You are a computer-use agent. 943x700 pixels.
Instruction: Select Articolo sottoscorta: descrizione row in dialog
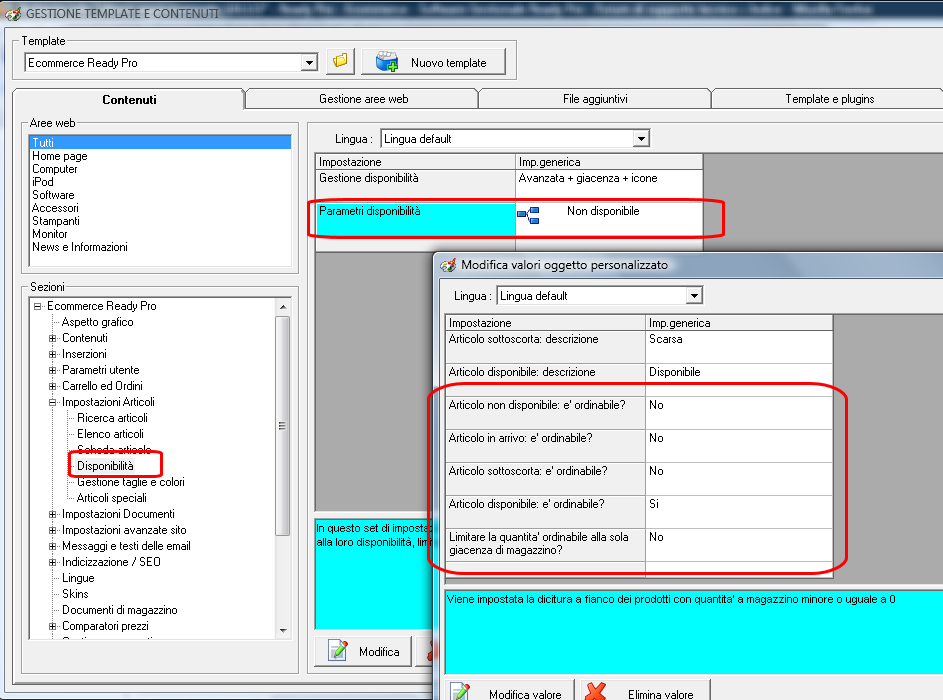coord(545,346)
